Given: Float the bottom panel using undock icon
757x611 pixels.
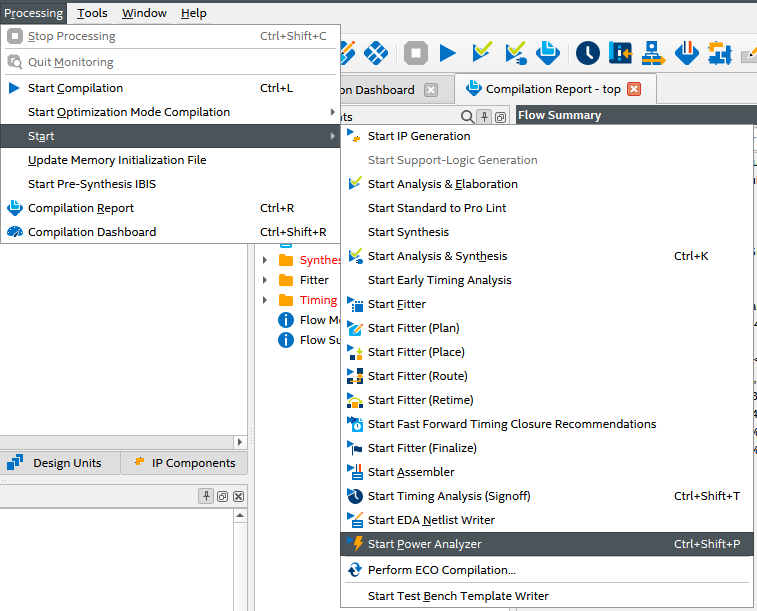Looking at the screenshot, I should click(222, 496).
